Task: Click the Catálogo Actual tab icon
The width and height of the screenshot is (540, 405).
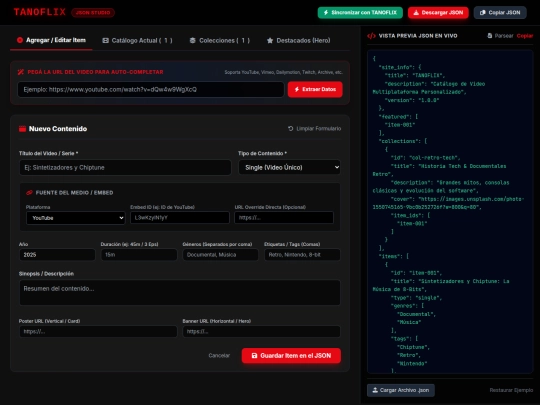Action: tap(105, 41)
